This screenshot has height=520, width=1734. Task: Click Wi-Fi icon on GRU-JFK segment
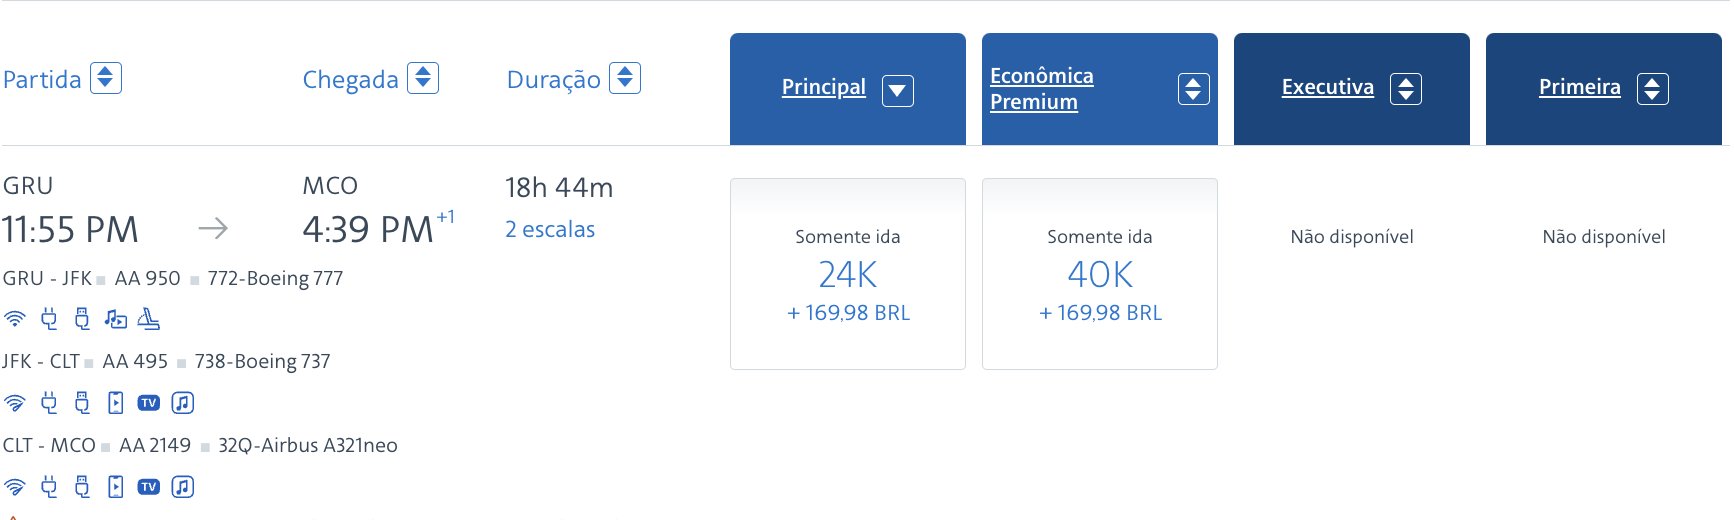point(15,320)
